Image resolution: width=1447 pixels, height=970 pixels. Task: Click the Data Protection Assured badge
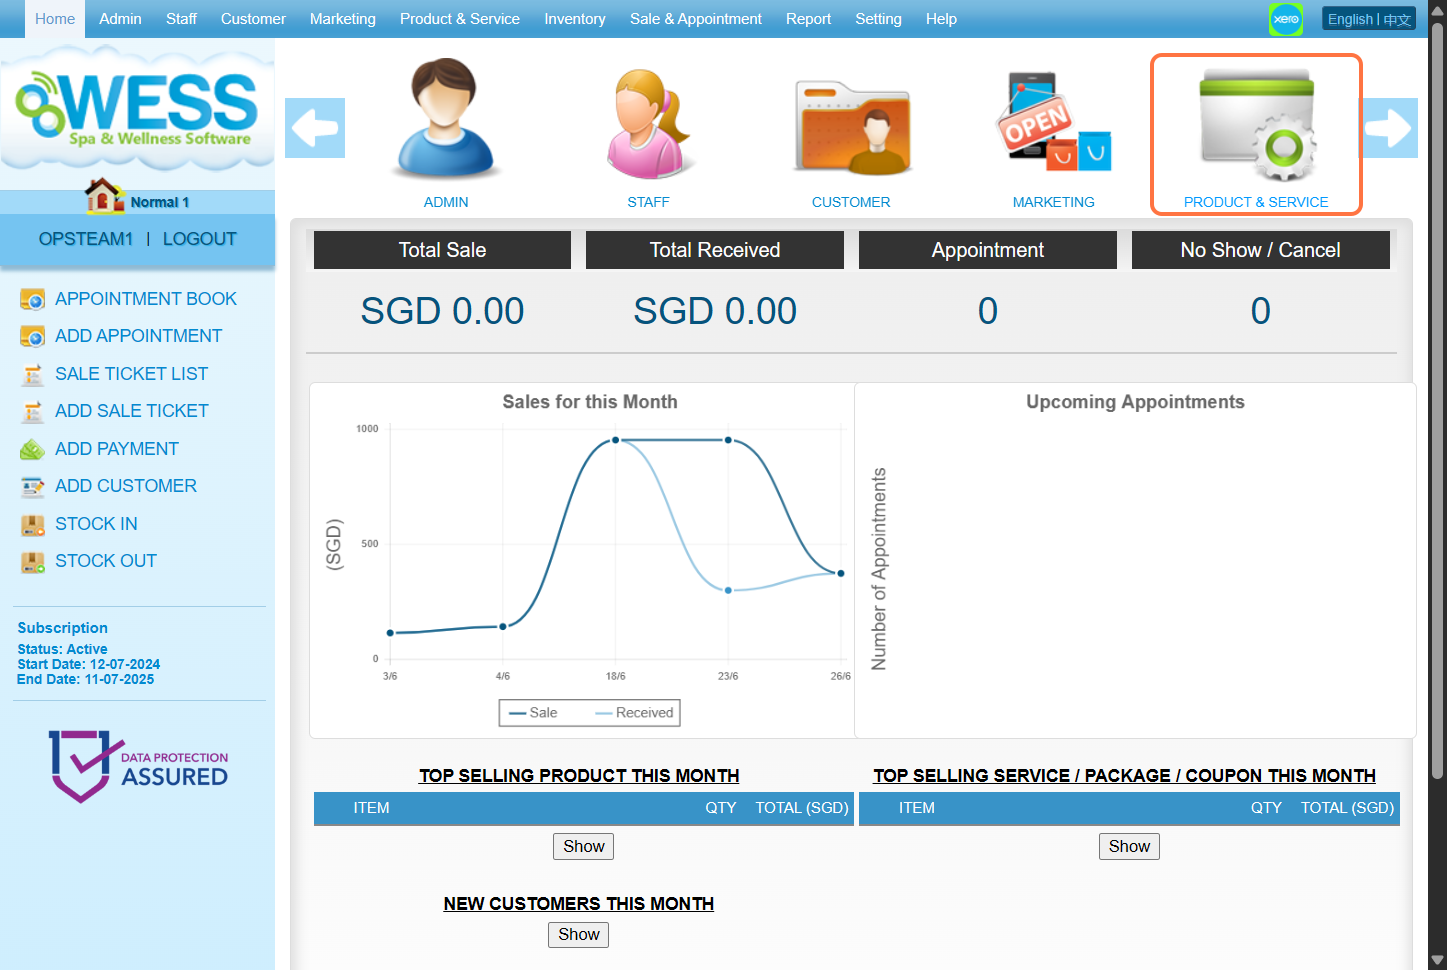(138, 766)
